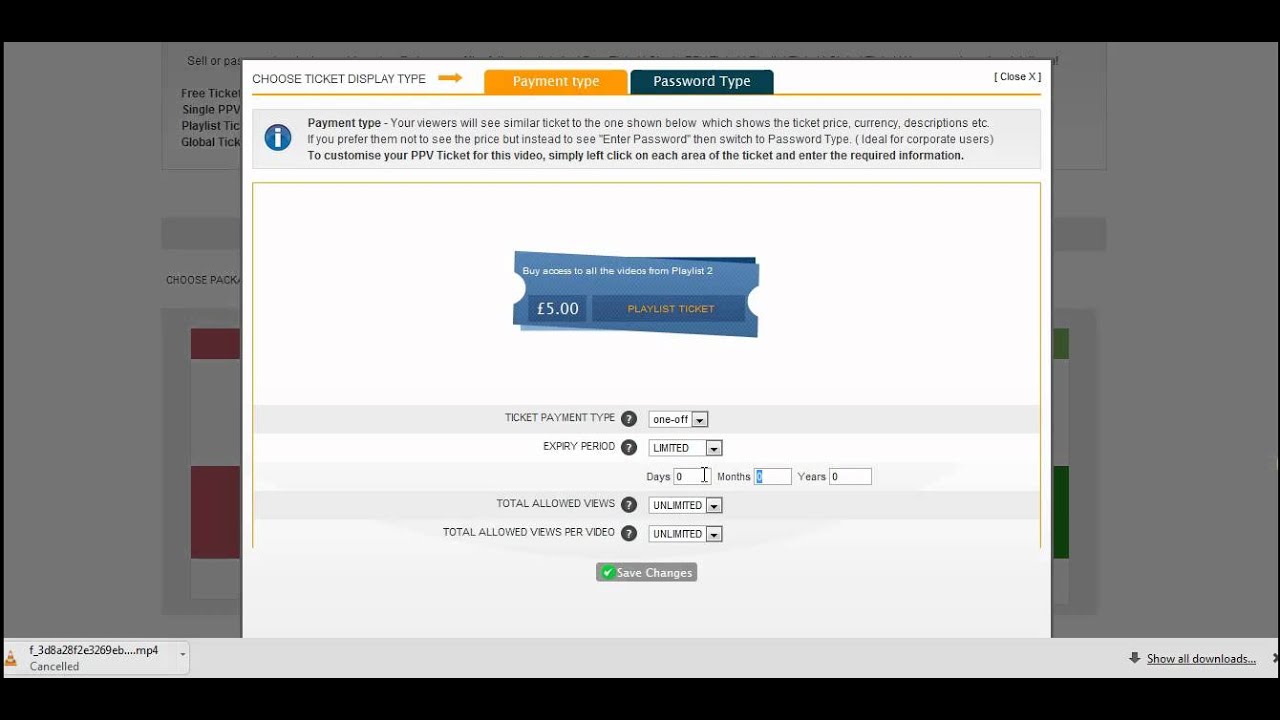Open the LIMITED expiry period dropdown

(x=685, y=448)
